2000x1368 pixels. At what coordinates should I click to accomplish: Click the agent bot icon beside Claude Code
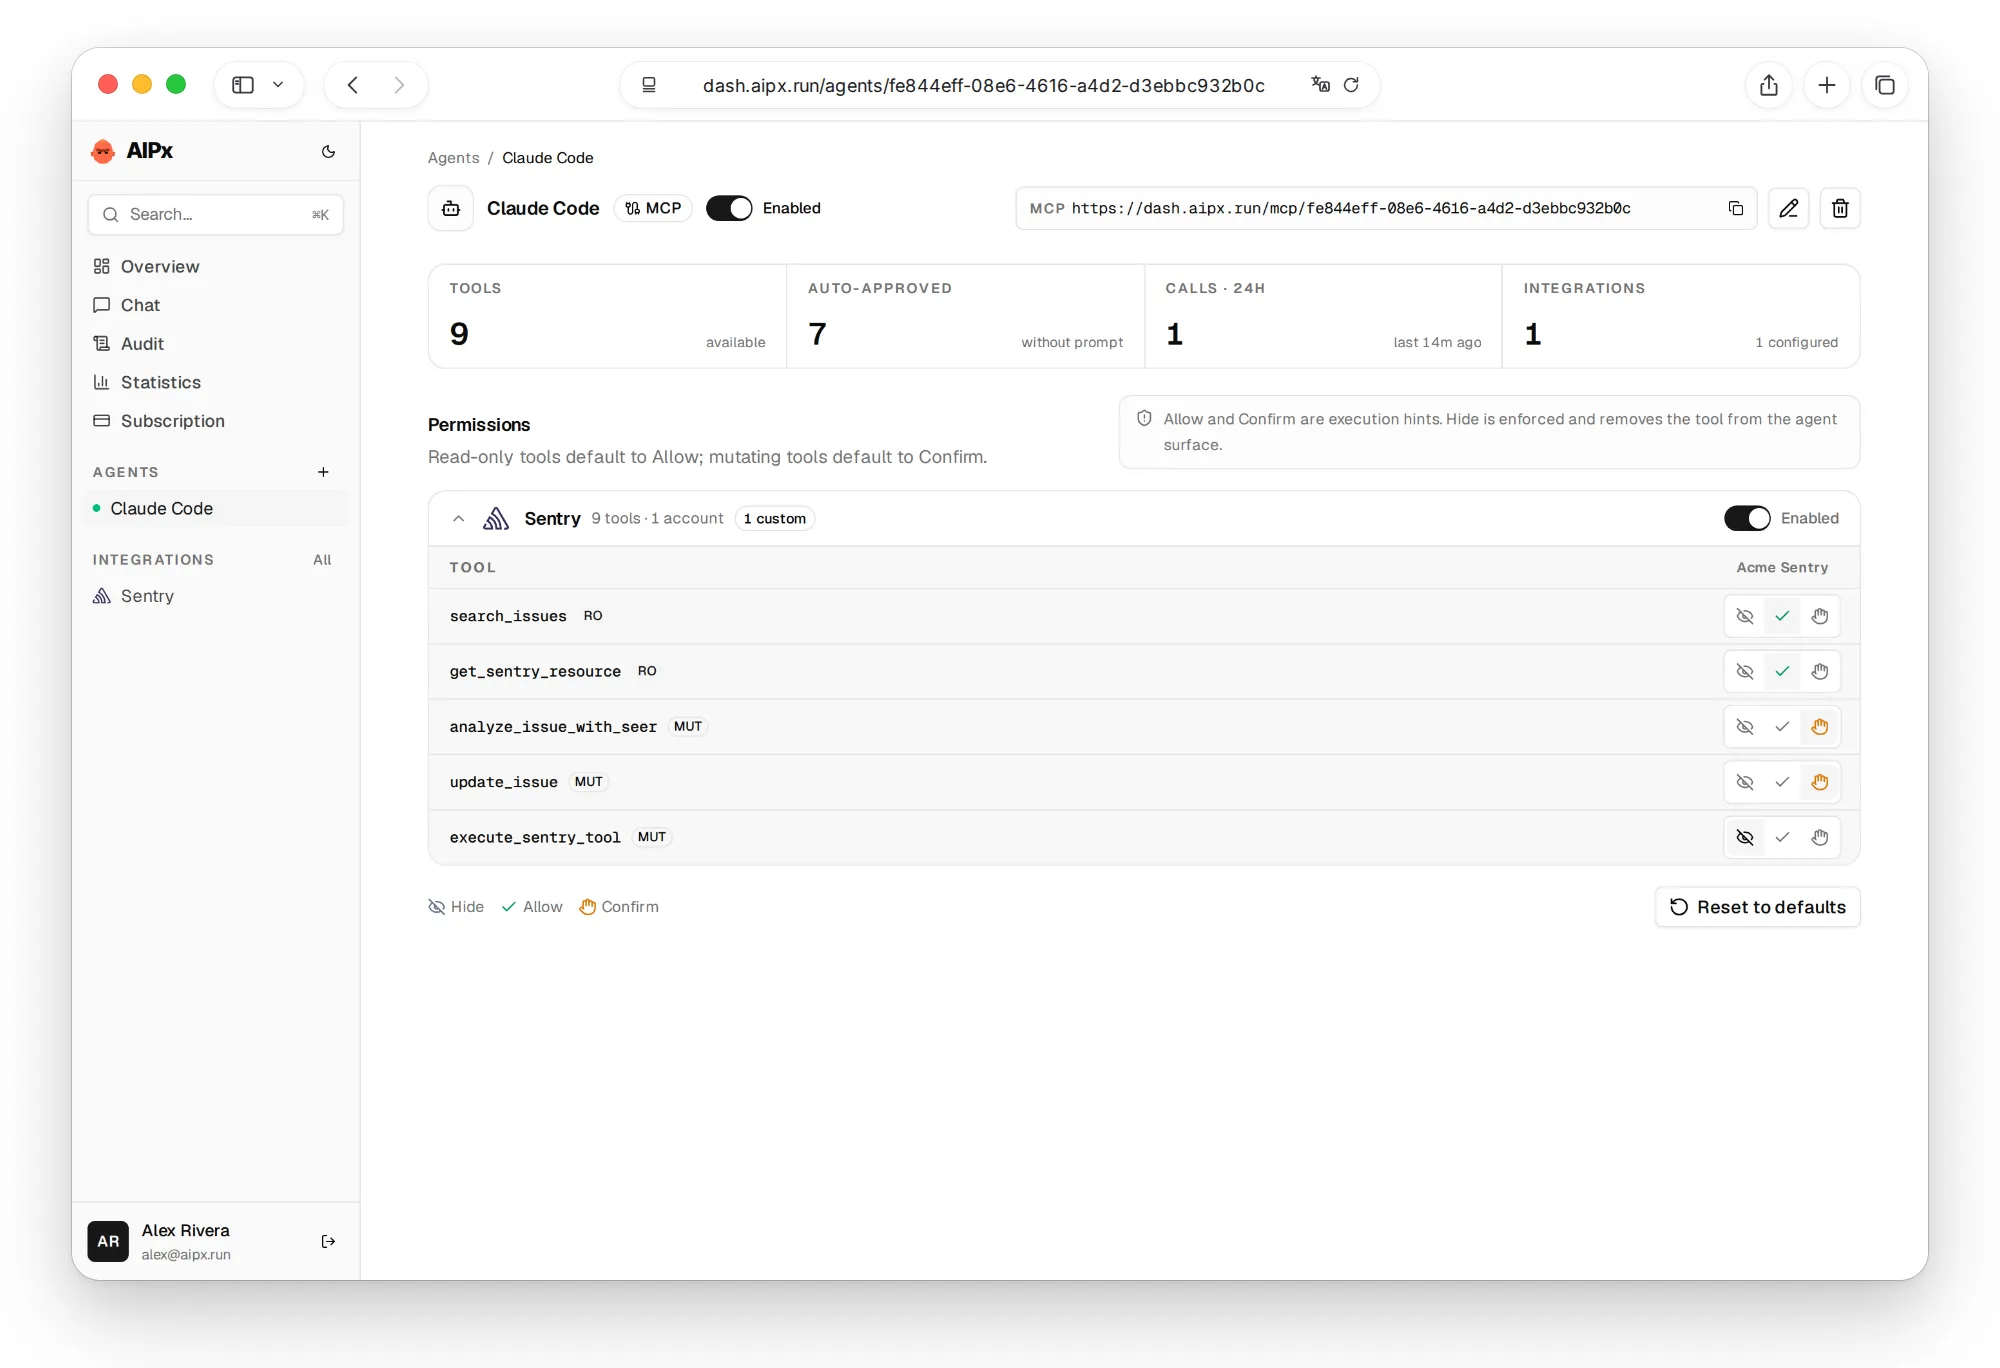pos(451,208)
